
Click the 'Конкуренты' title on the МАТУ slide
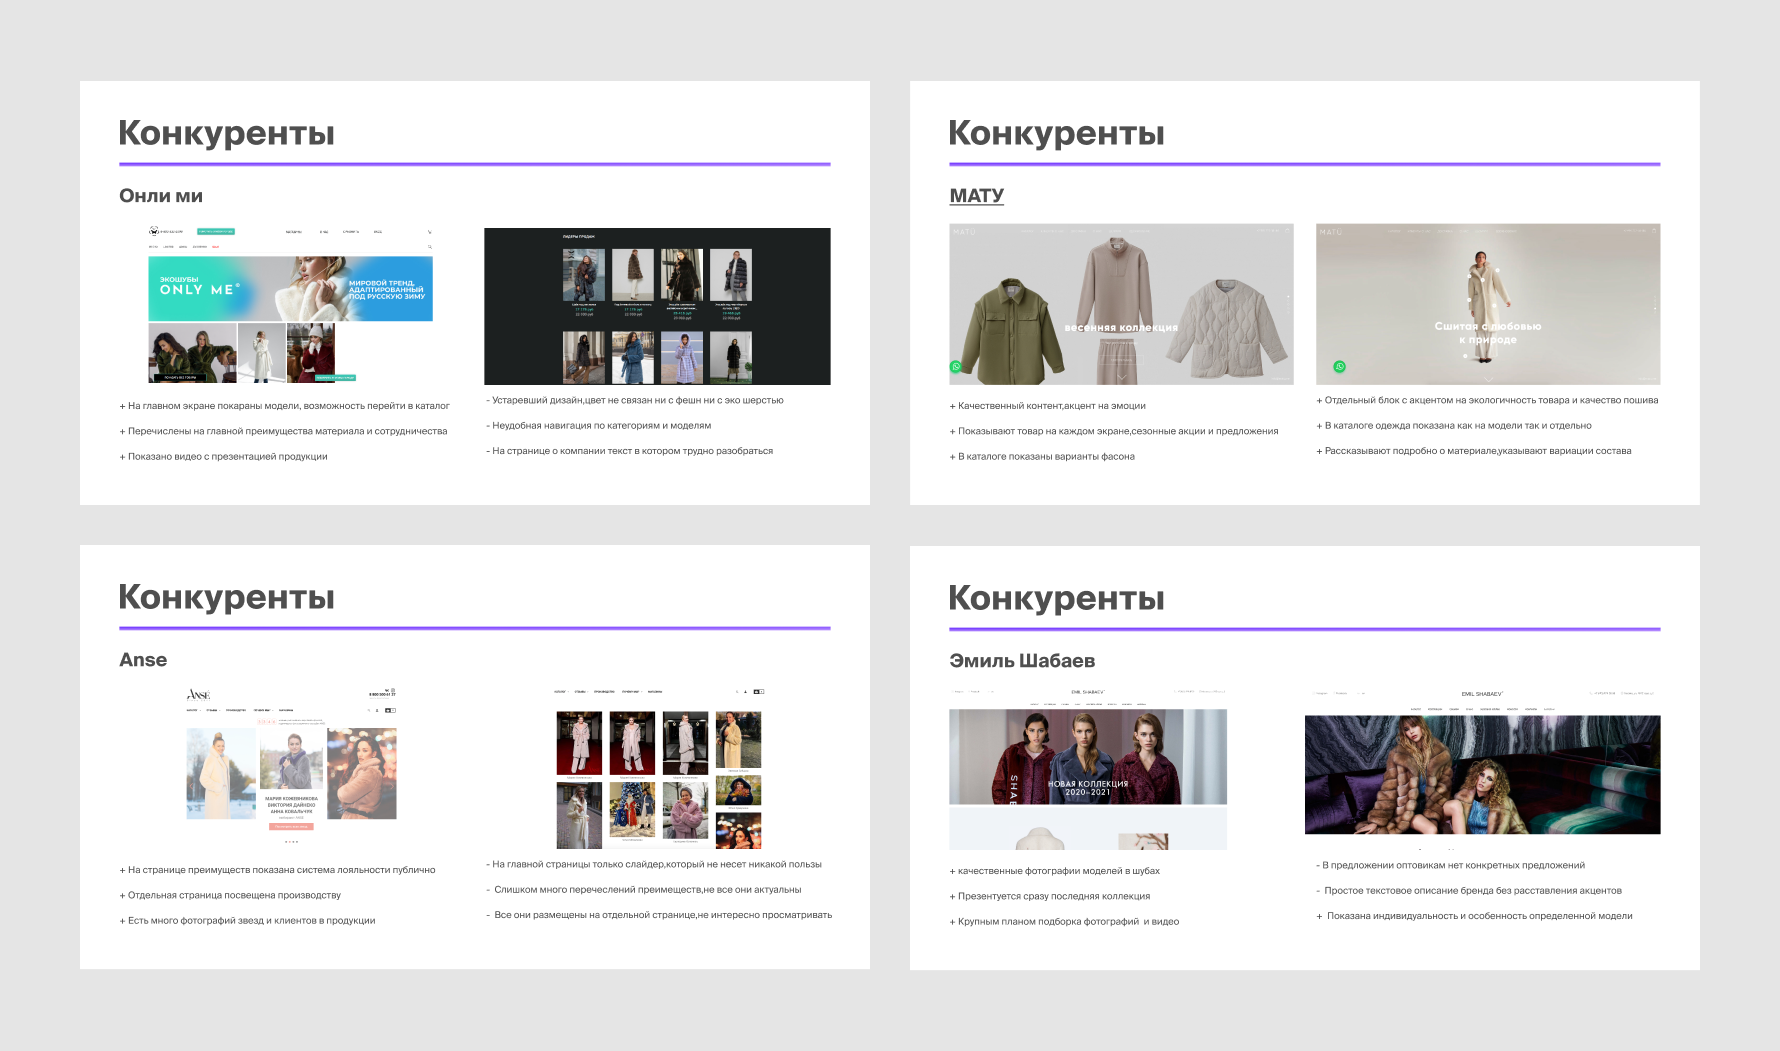pos(1057,133)
